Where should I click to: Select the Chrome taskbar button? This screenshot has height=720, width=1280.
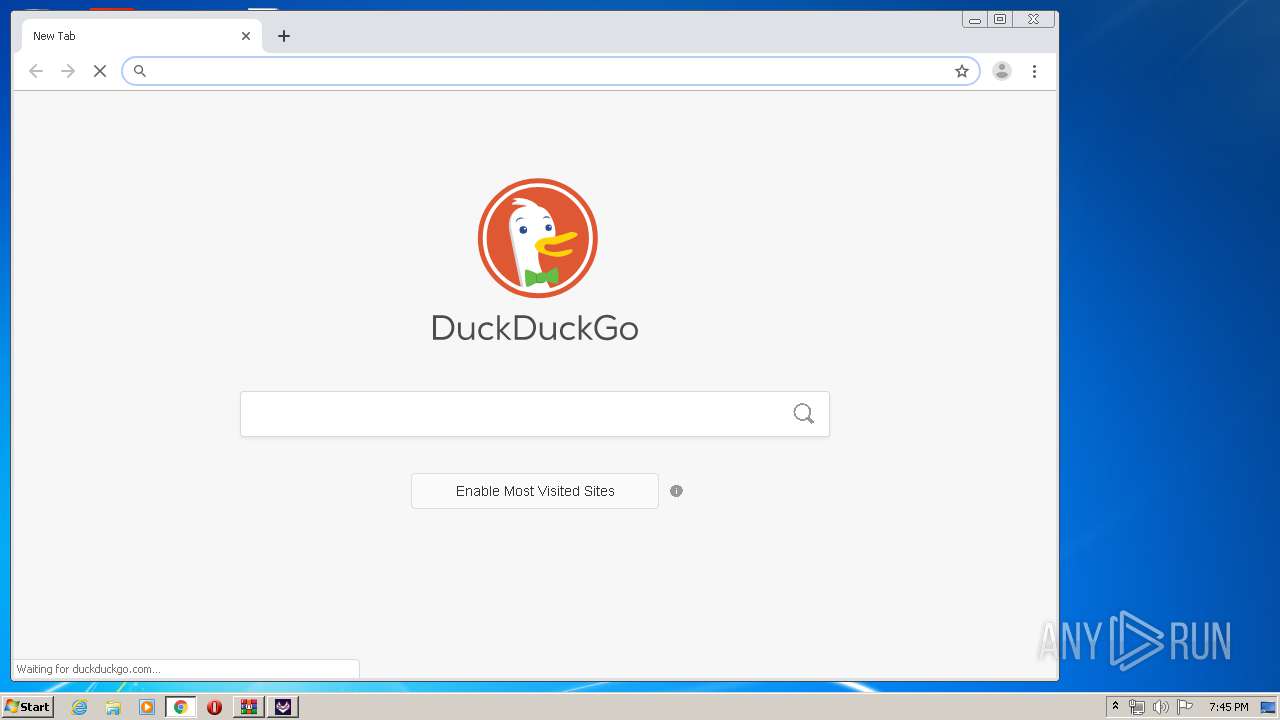pos(181,707)
